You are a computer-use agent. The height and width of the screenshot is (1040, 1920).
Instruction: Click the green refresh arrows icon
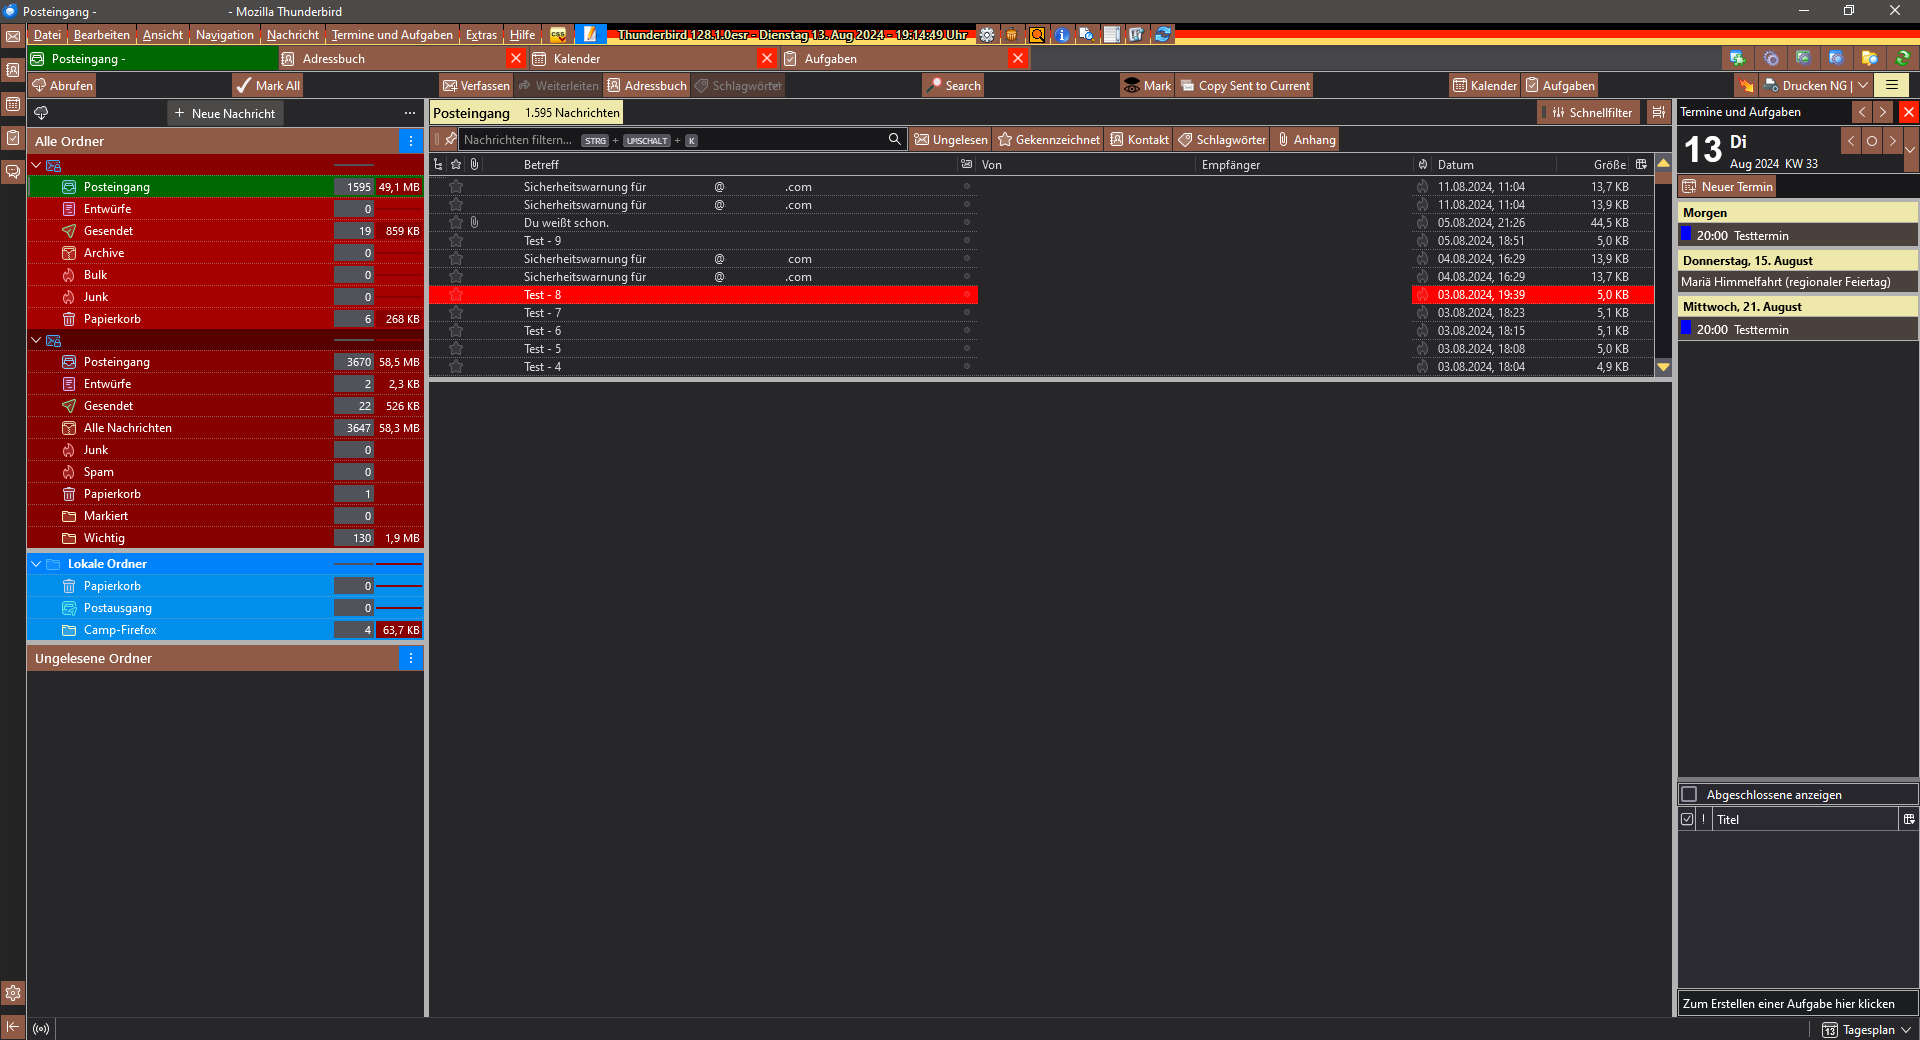pyautogui.click(x=1903, y=58)
